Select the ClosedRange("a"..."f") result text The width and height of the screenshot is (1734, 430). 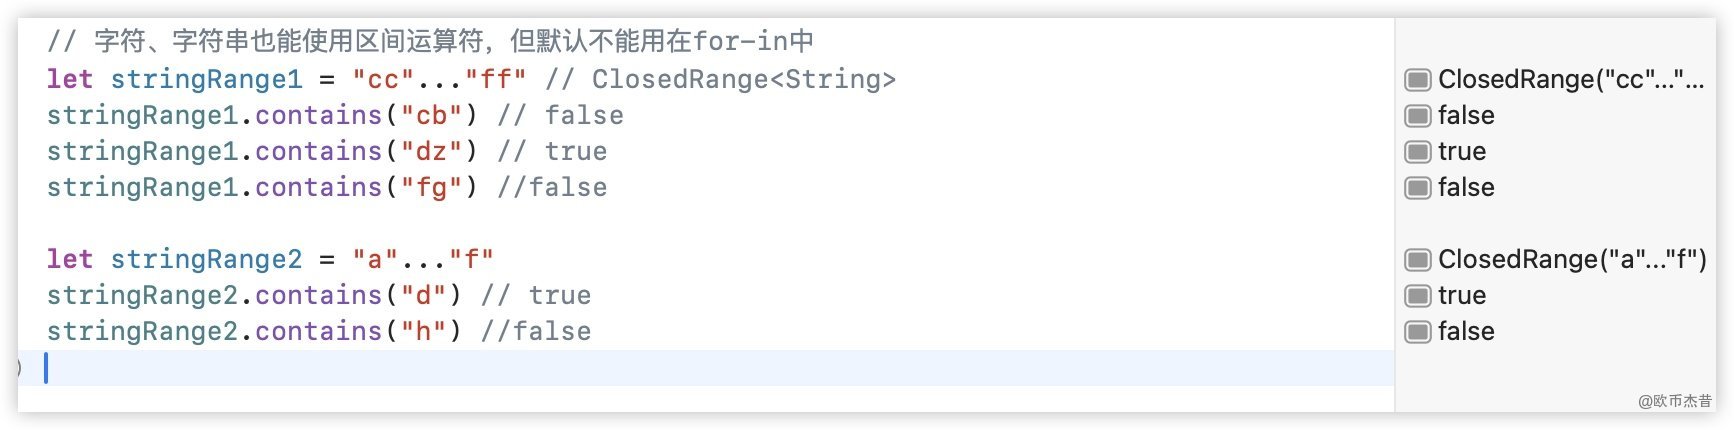point(1571,260)
